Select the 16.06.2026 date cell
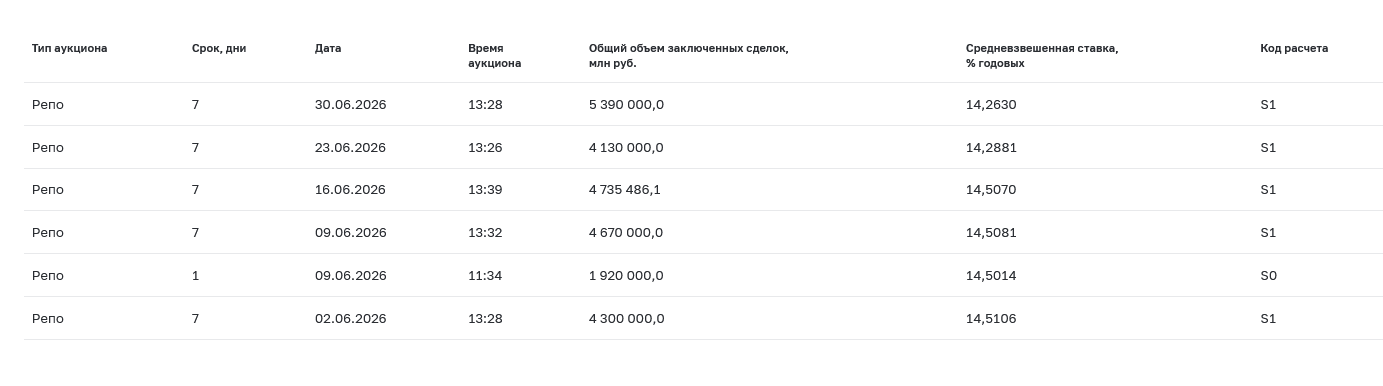Image resolution: width=1383 pixels, height=386 pixels. coord(350,189)
